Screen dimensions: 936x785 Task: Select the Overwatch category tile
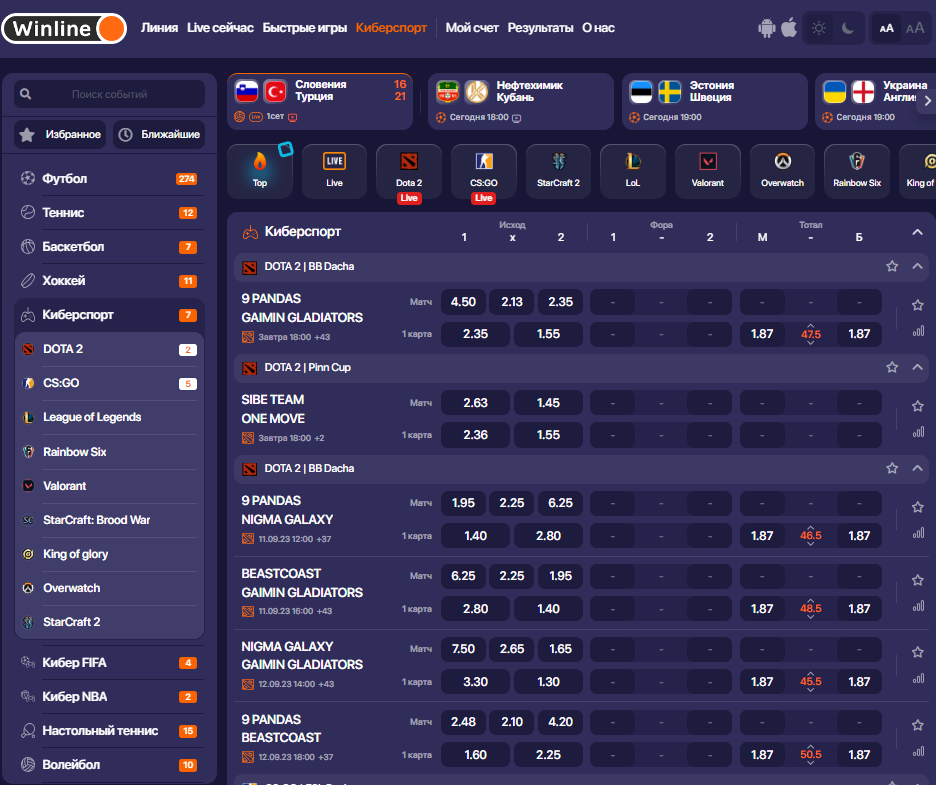(782, 171)
